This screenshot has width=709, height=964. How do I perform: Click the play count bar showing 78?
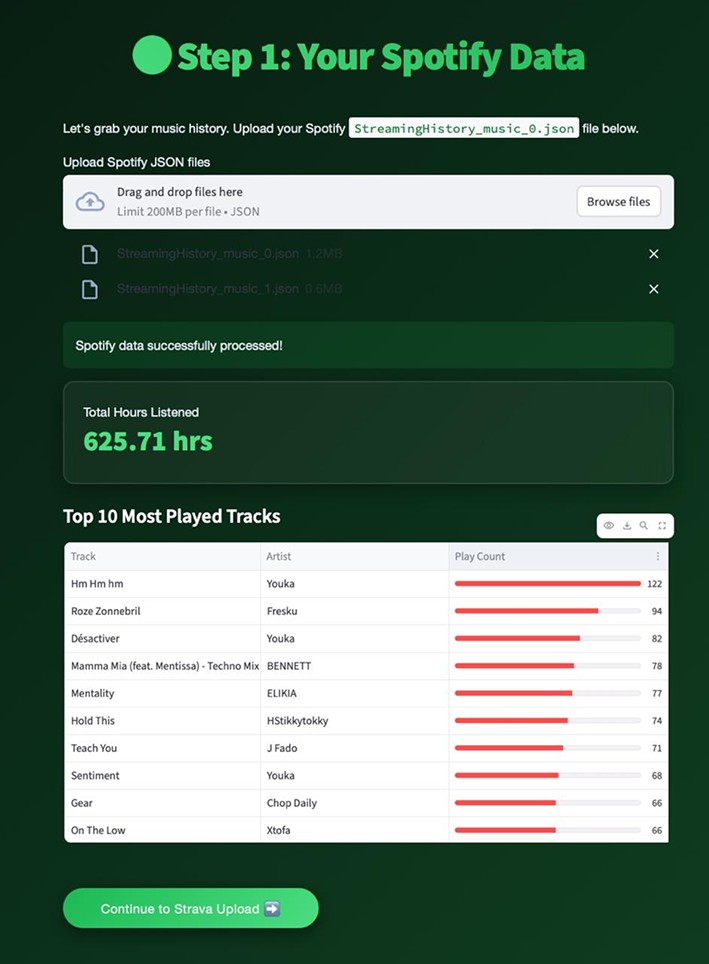coord(547,666)
